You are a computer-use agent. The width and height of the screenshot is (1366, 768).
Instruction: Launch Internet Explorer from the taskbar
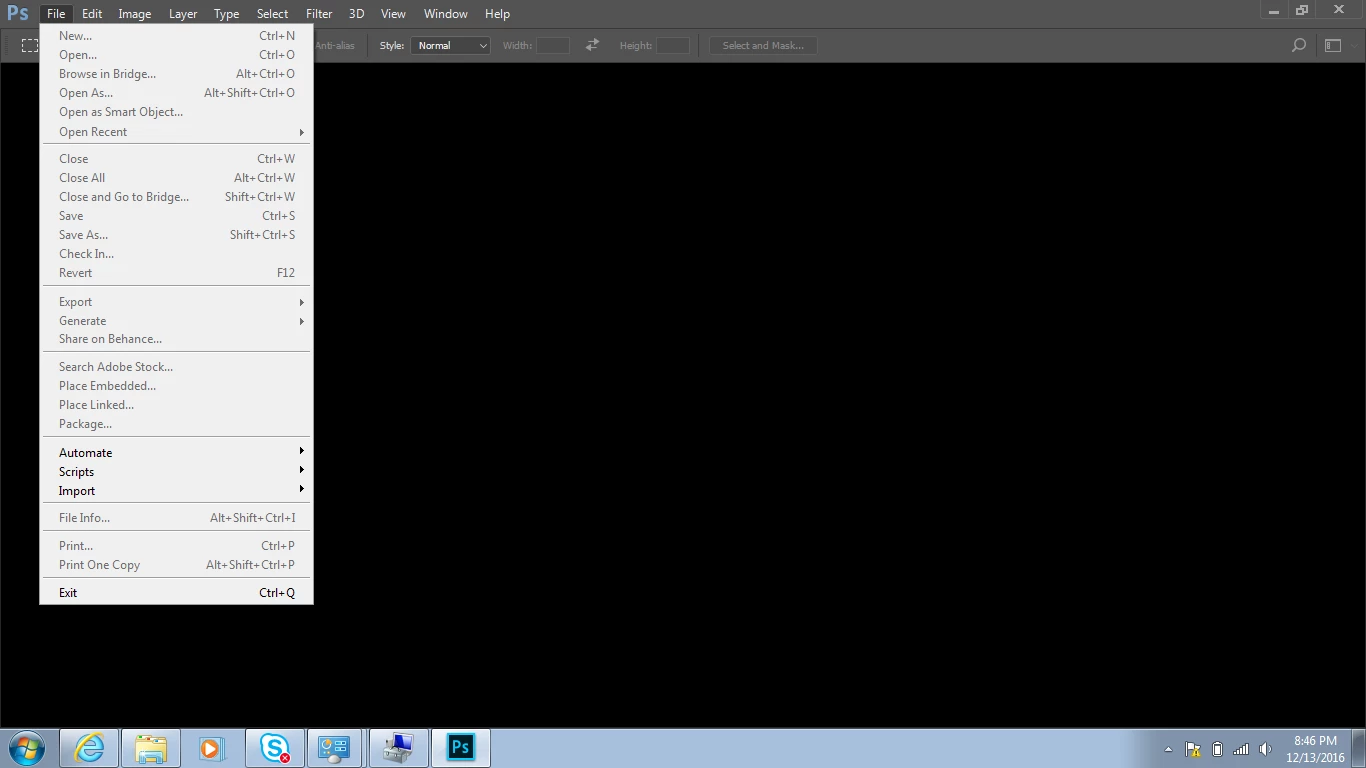pos(89,748)
